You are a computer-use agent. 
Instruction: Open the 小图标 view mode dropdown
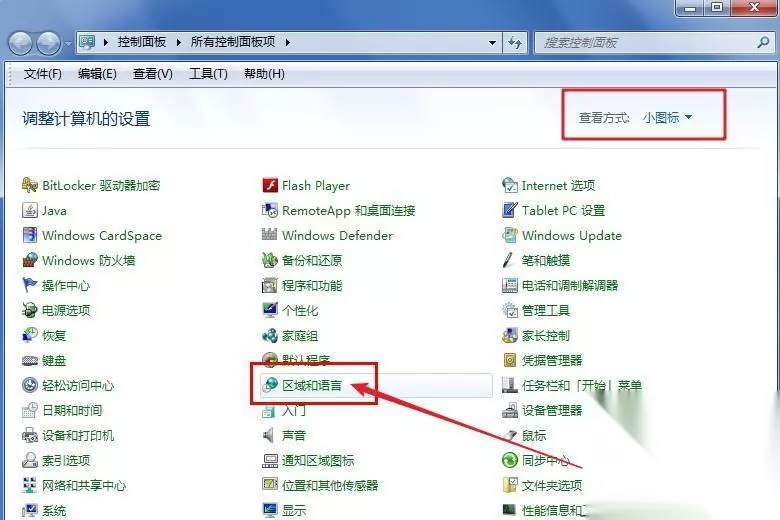coord(667,117)
